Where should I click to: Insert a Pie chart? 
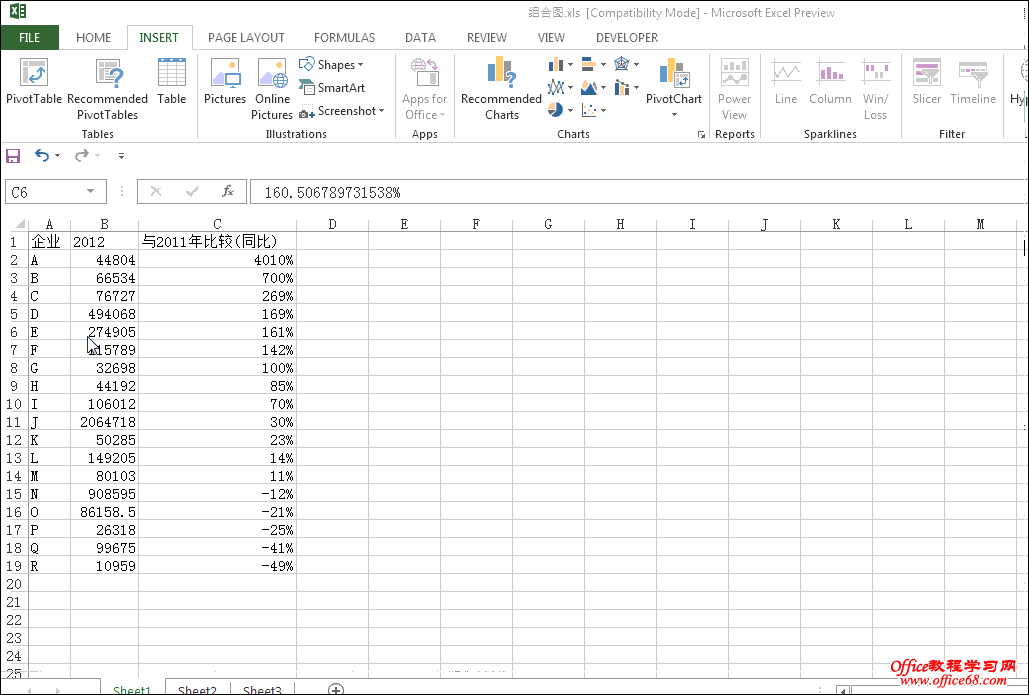[558, 108]
